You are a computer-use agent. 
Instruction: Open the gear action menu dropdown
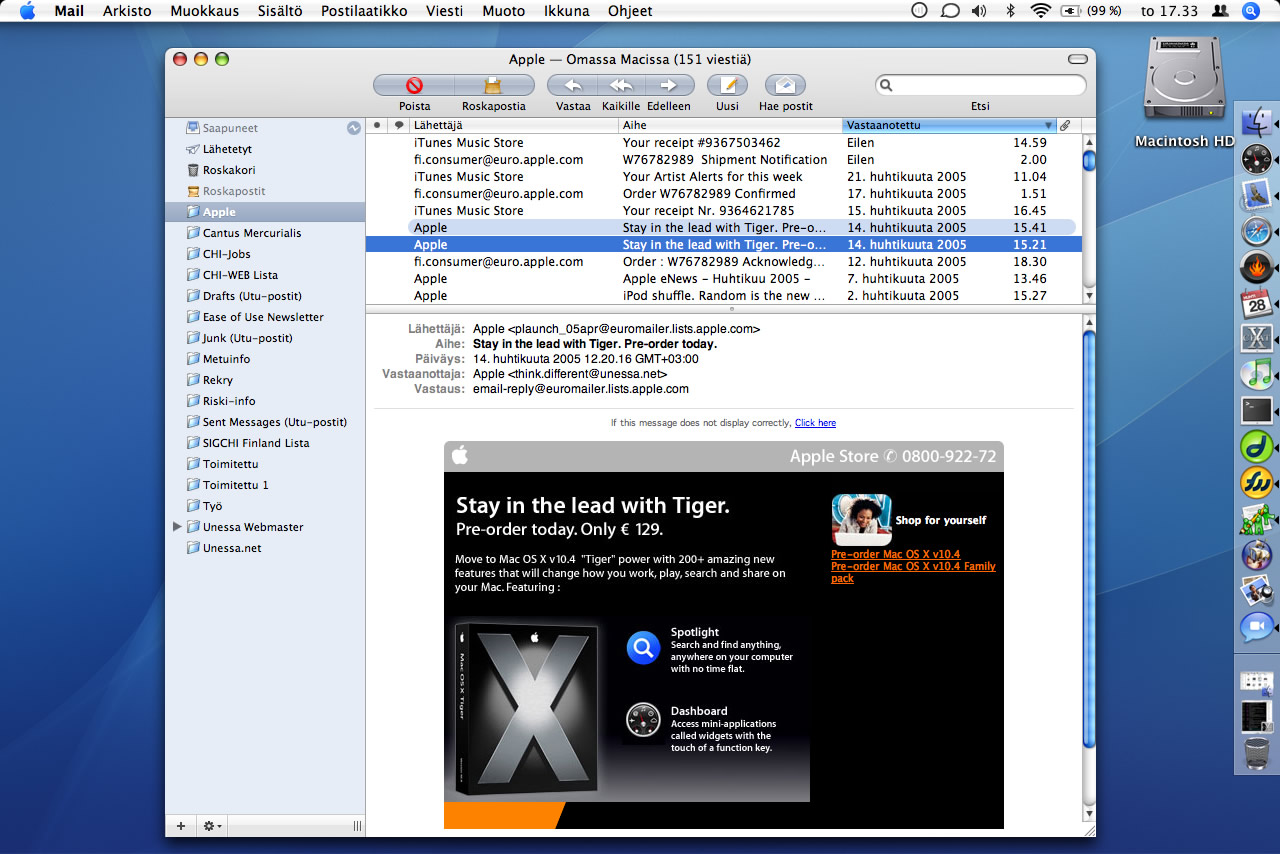[x=212, y=826]
